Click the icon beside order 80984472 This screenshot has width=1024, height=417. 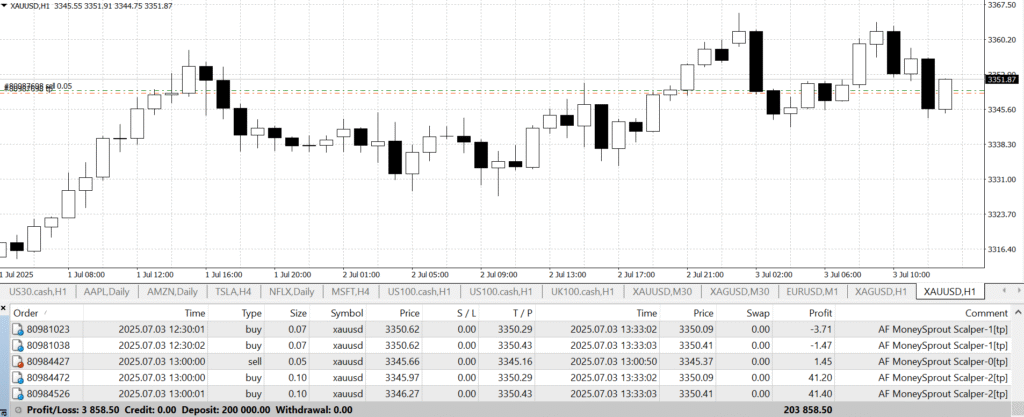pos(19,379)
